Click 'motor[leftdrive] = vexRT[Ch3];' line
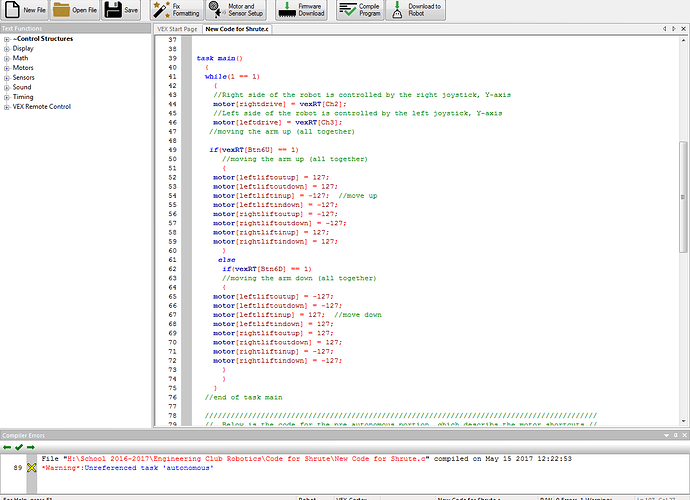The image size is (690, 500). coord(277,122)
